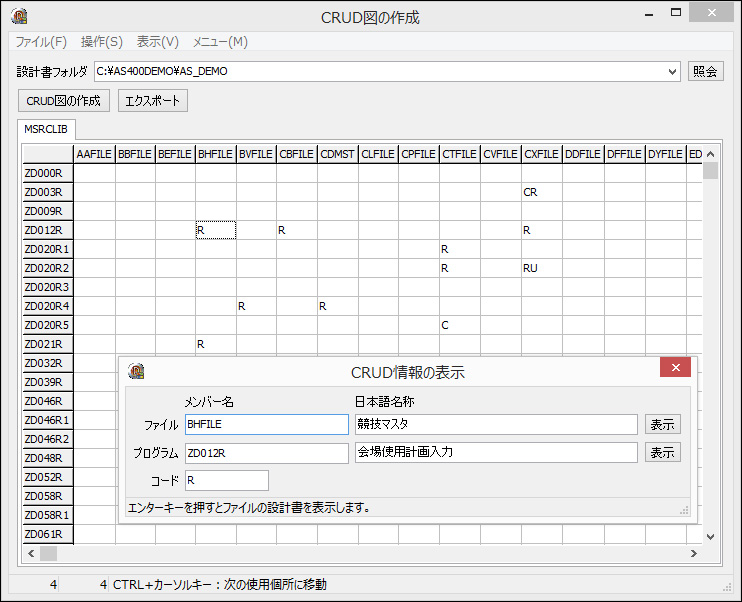Click the vertical scrollbar up arrow

[x=710, y=154]
